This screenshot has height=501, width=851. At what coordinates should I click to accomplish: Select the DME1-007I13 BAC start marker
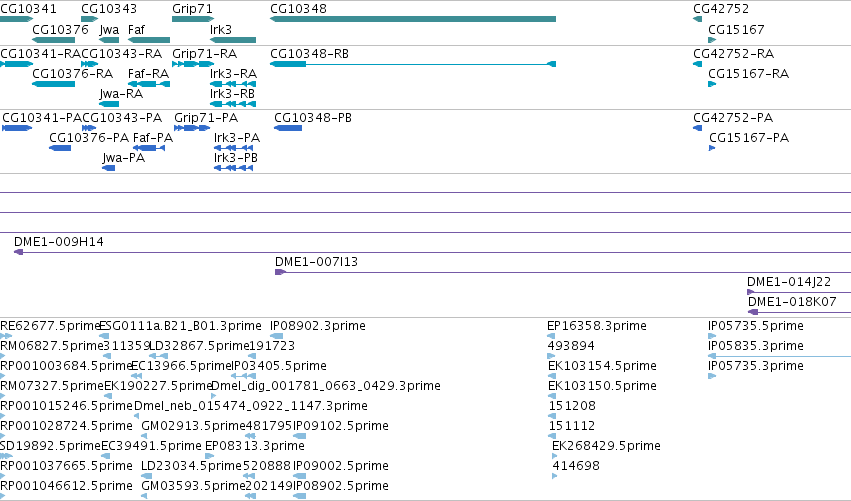click(280, 272)
